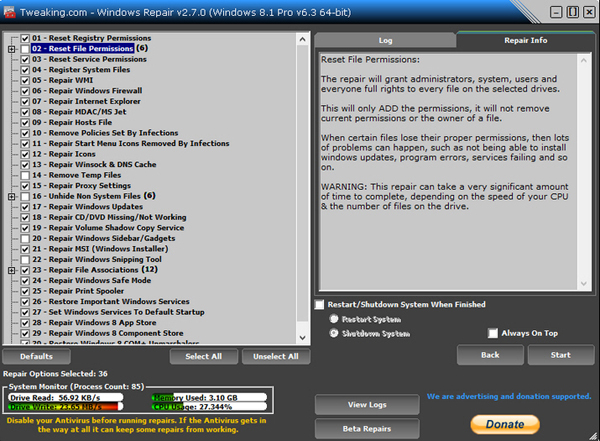
Task: Select 11 - Repair Start Menu Icons row
Action: click(x=130, y=144)
